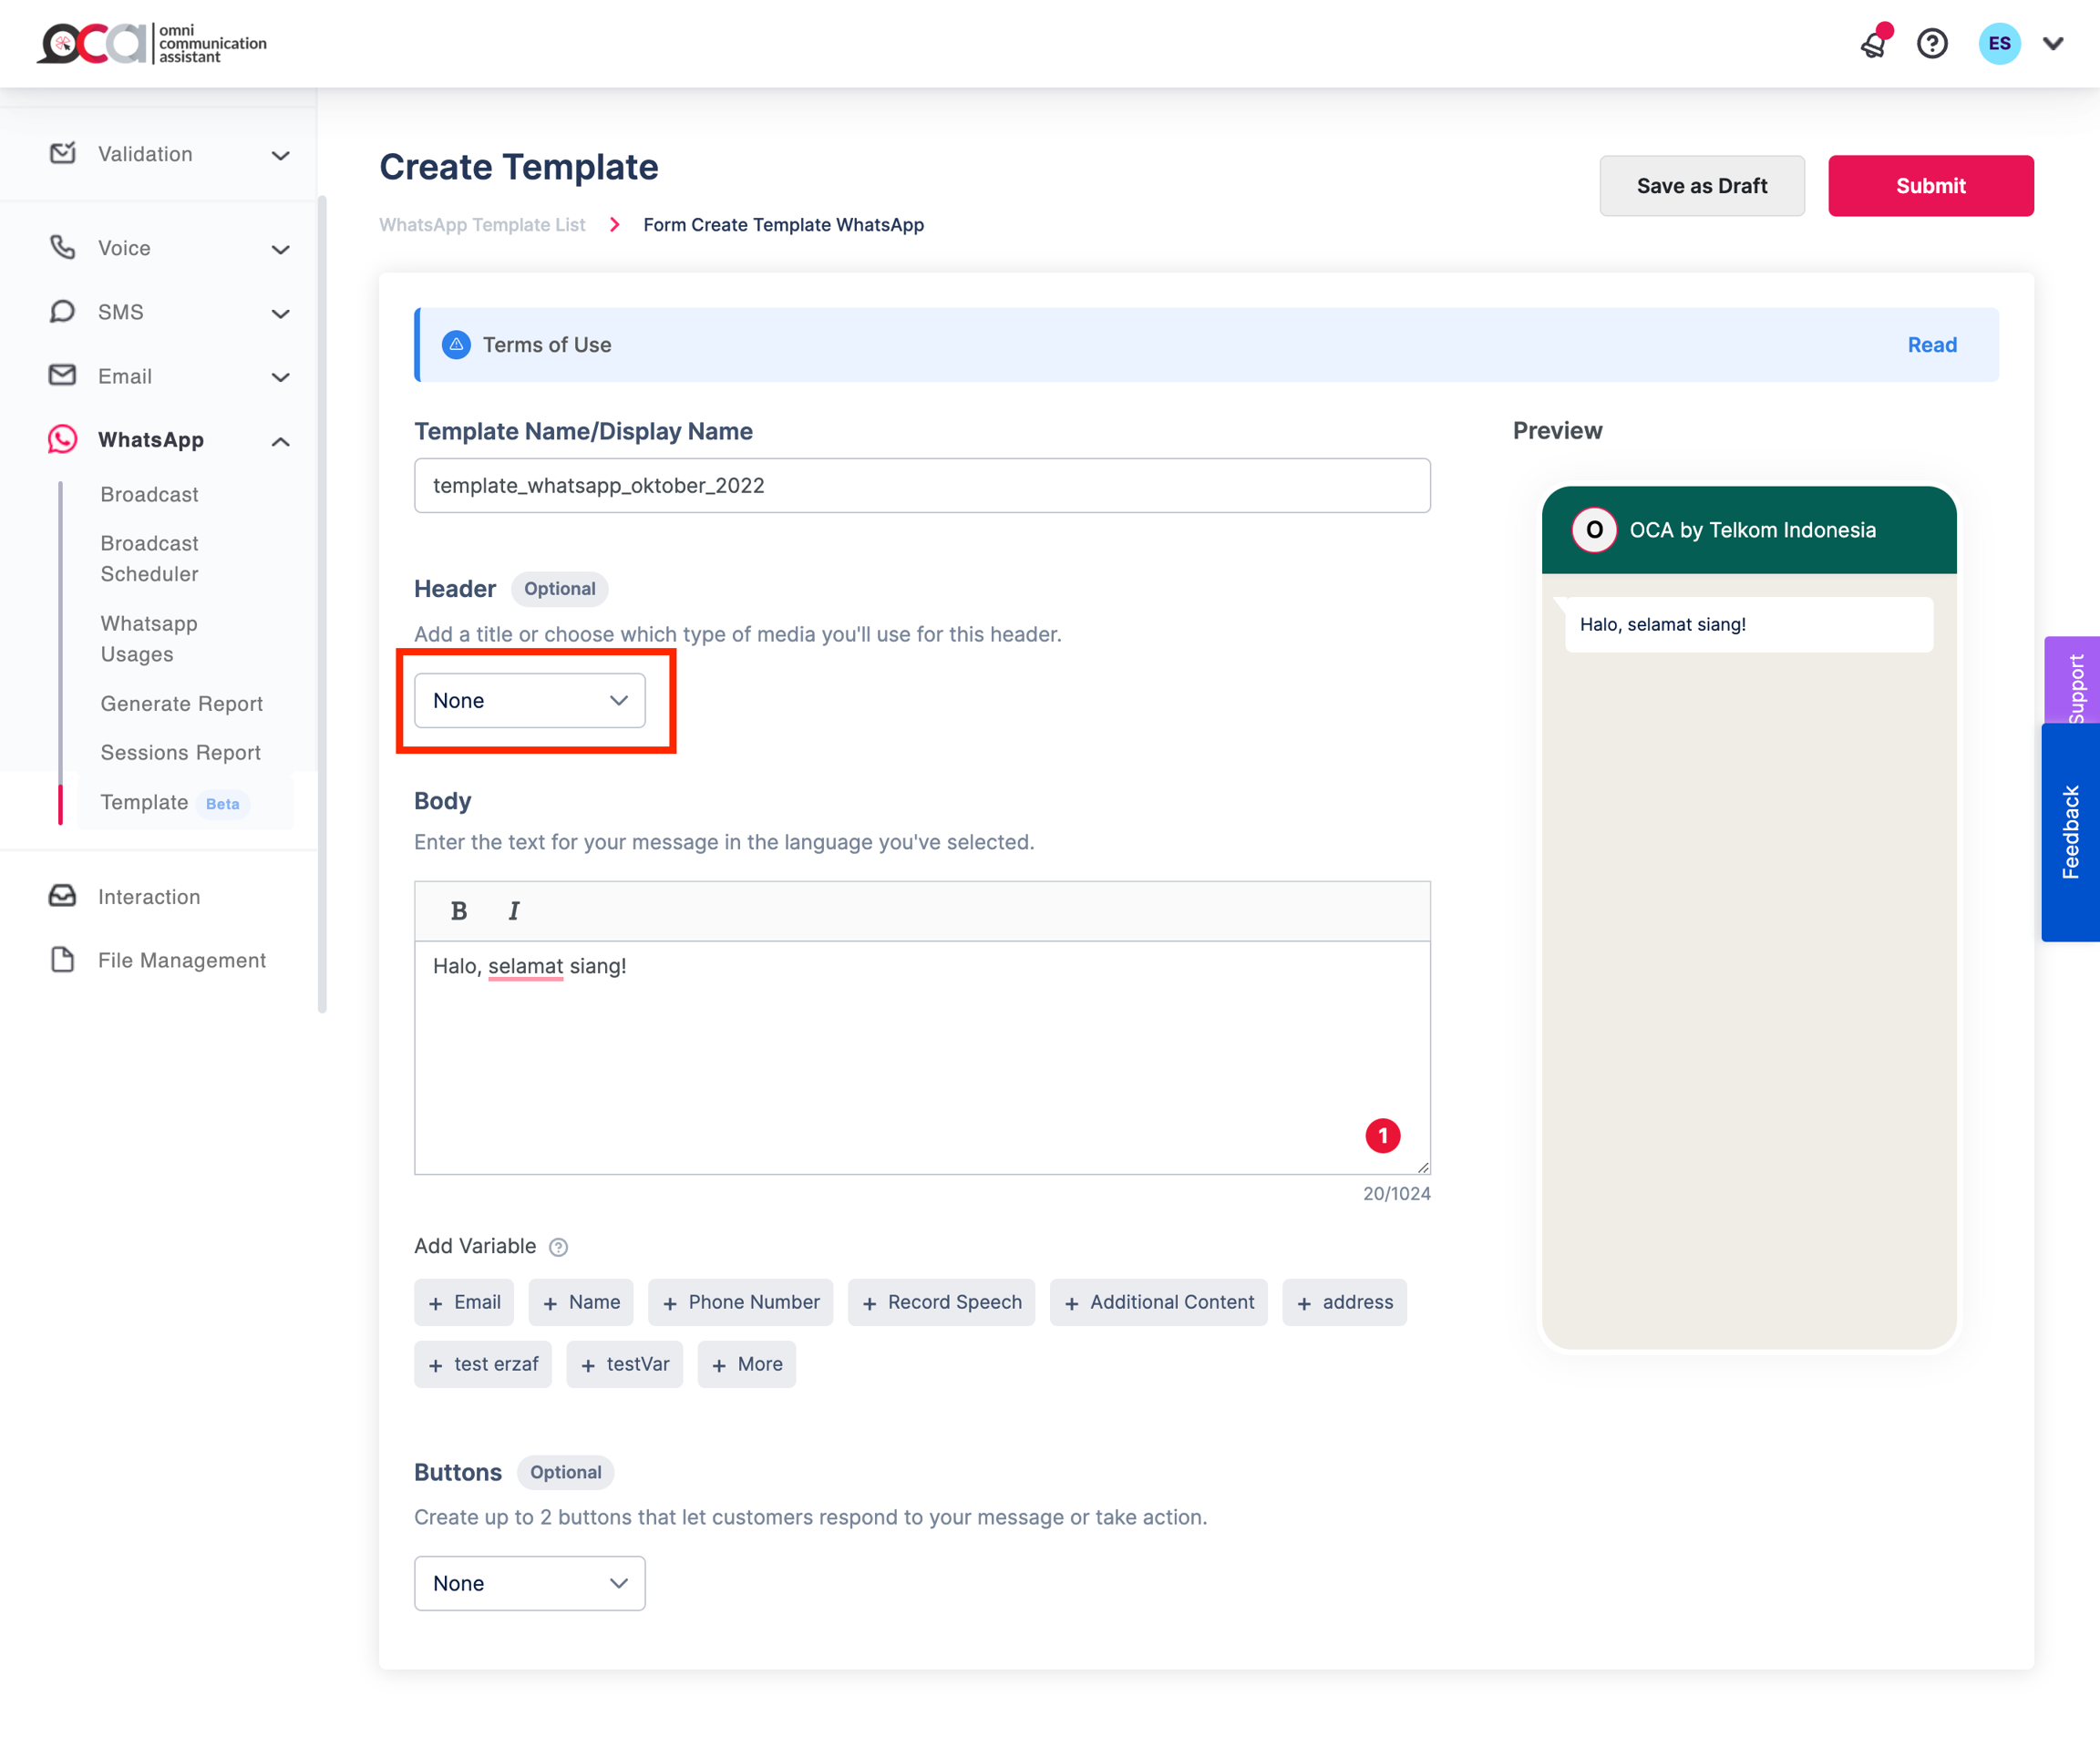Screen dimensions: 2100x1738
Task: Open the Read terms link
Action: coord(1931,345)
